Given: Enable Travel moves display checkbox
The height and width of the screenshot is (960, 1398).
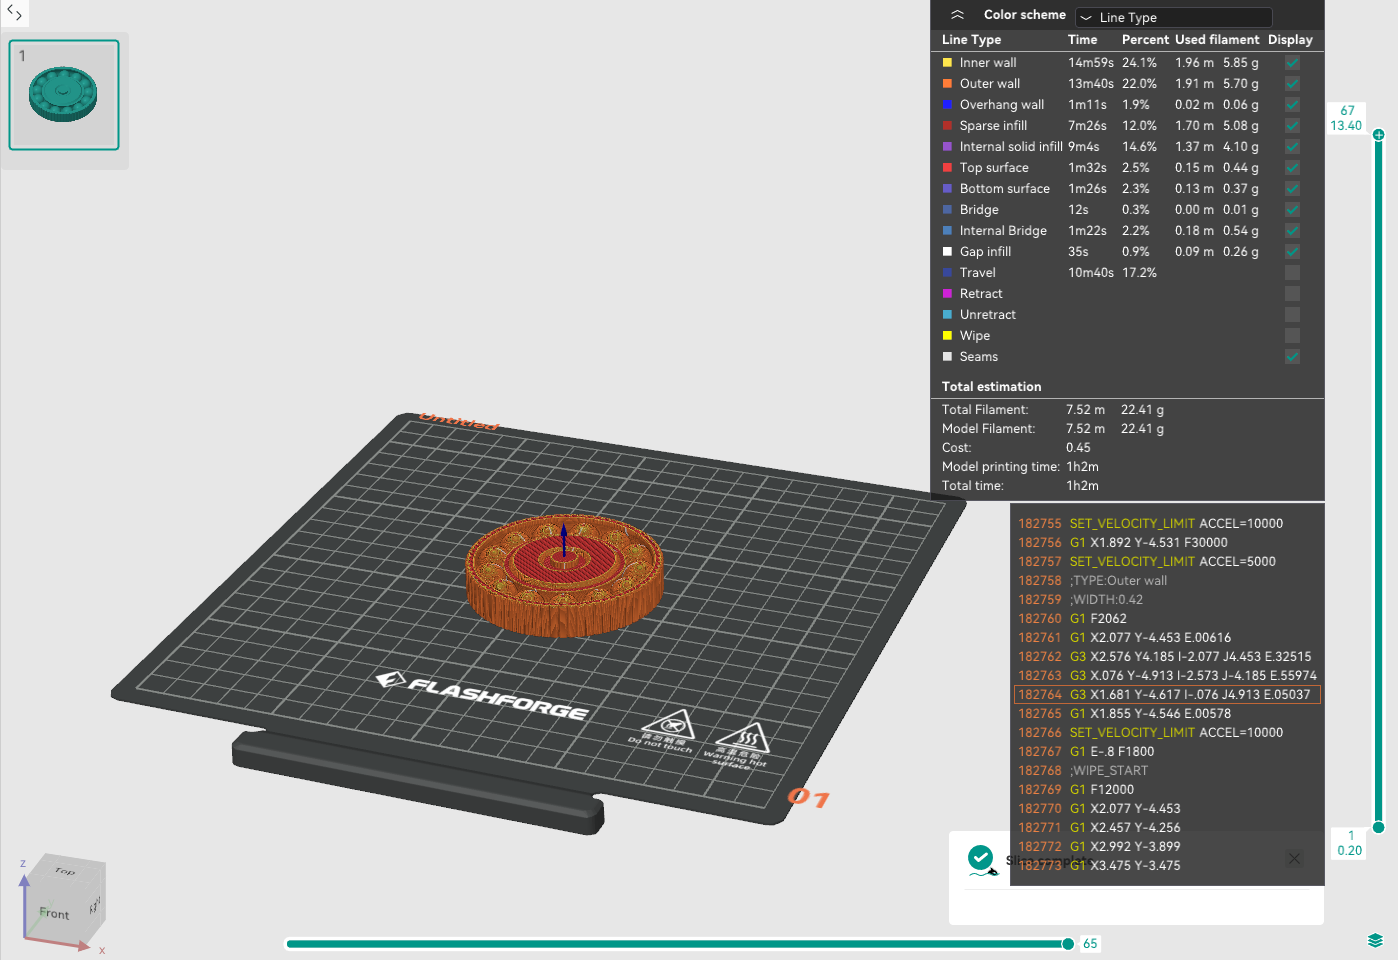Looking at the screenshot, I should [1292, 272].
